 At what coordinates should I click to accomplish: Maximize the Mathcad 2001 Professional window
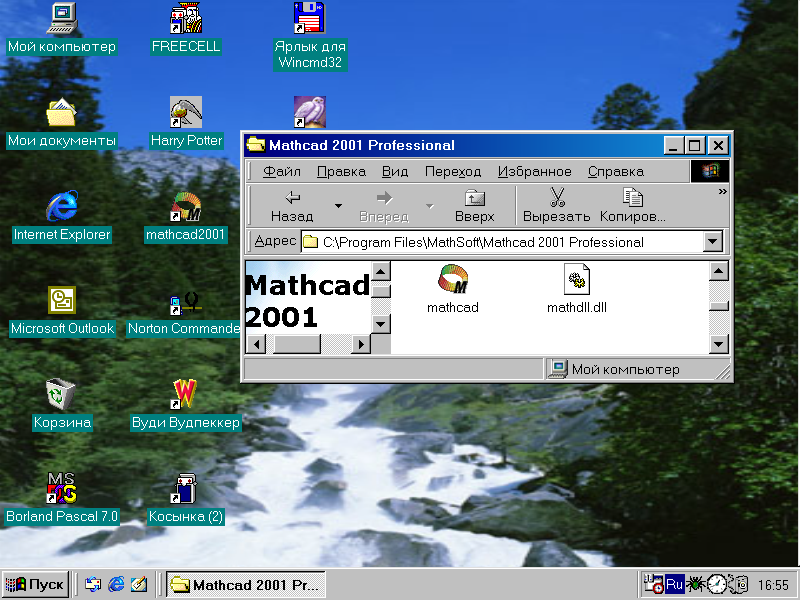[694, 145]
